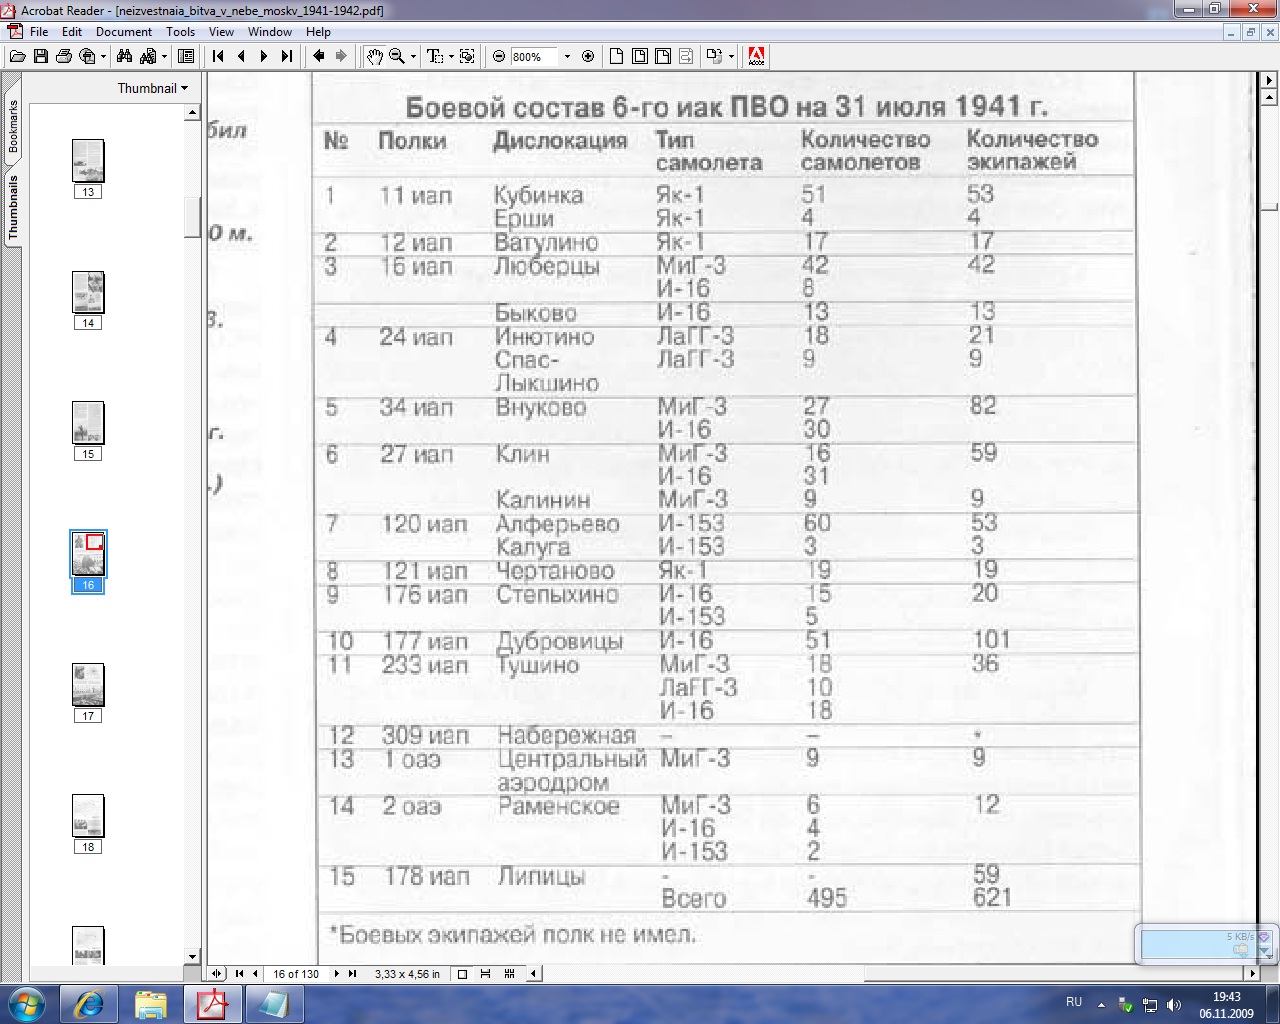The height and width of the screenshot is (1024, 1280).
Task: Open the Document menu
Action: (x=124, y=32)
